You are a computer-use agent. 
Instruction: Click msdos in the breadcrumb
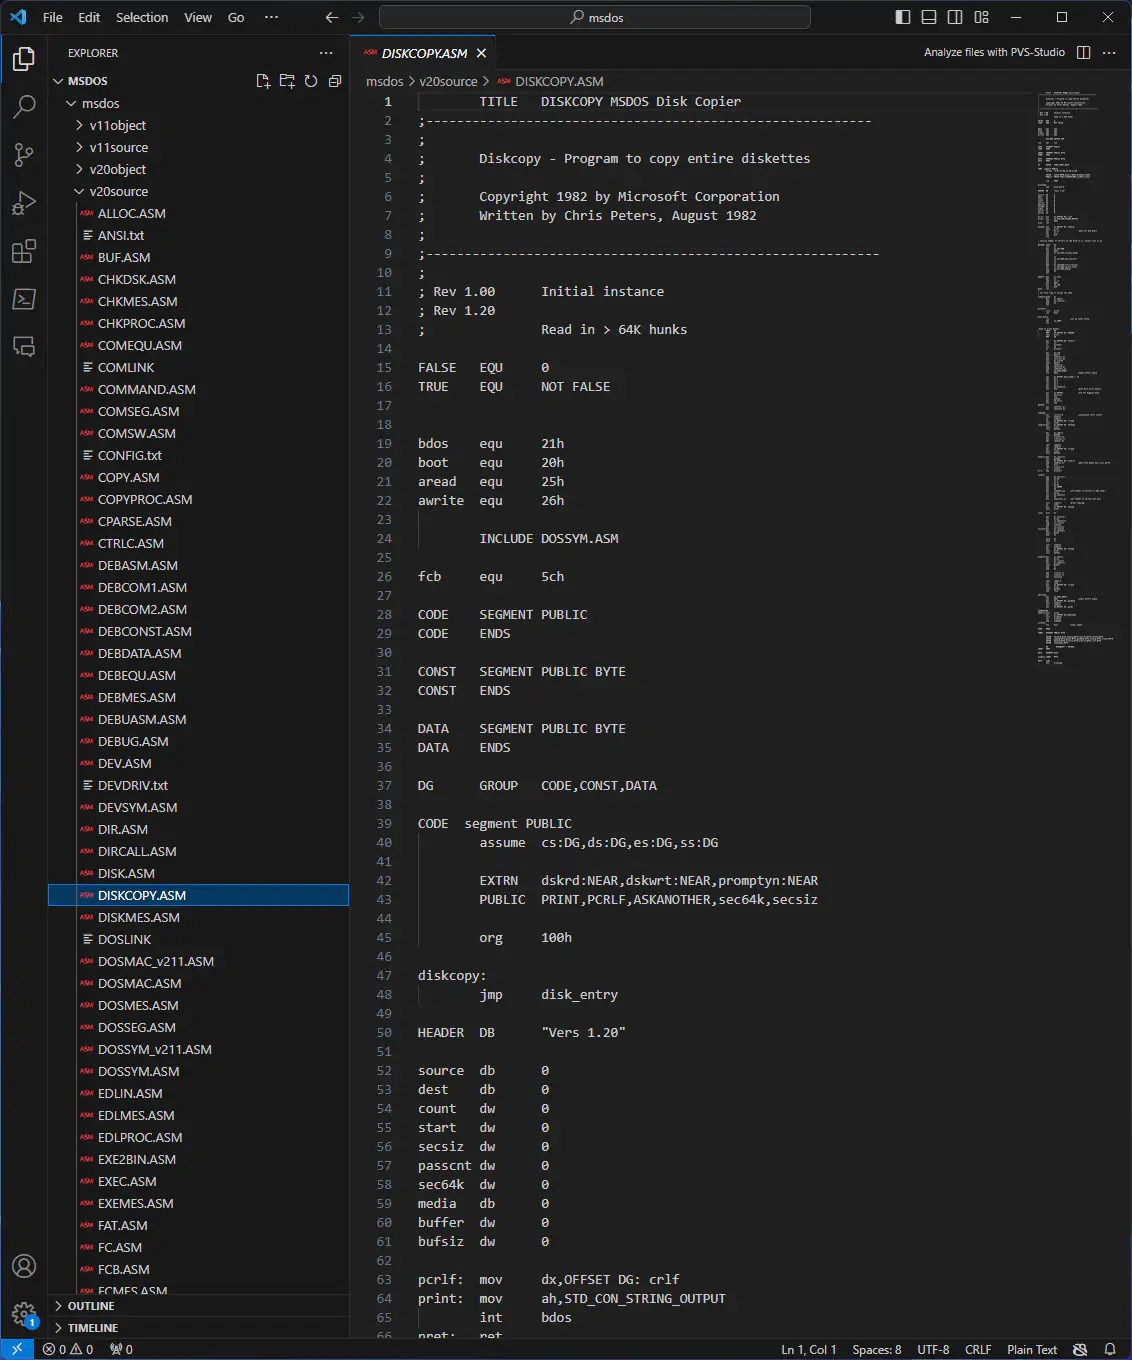[x=385, y=81]
